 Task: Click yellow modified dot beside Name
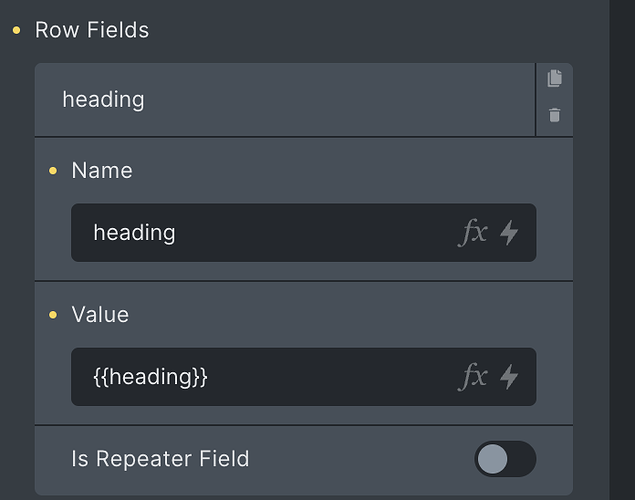coord(53,170)
